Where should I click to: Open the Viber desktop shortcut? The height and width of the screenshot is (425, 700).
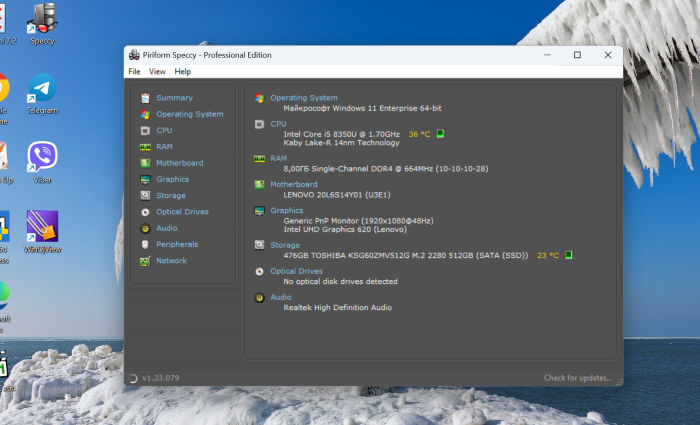(x=42, y=163)
